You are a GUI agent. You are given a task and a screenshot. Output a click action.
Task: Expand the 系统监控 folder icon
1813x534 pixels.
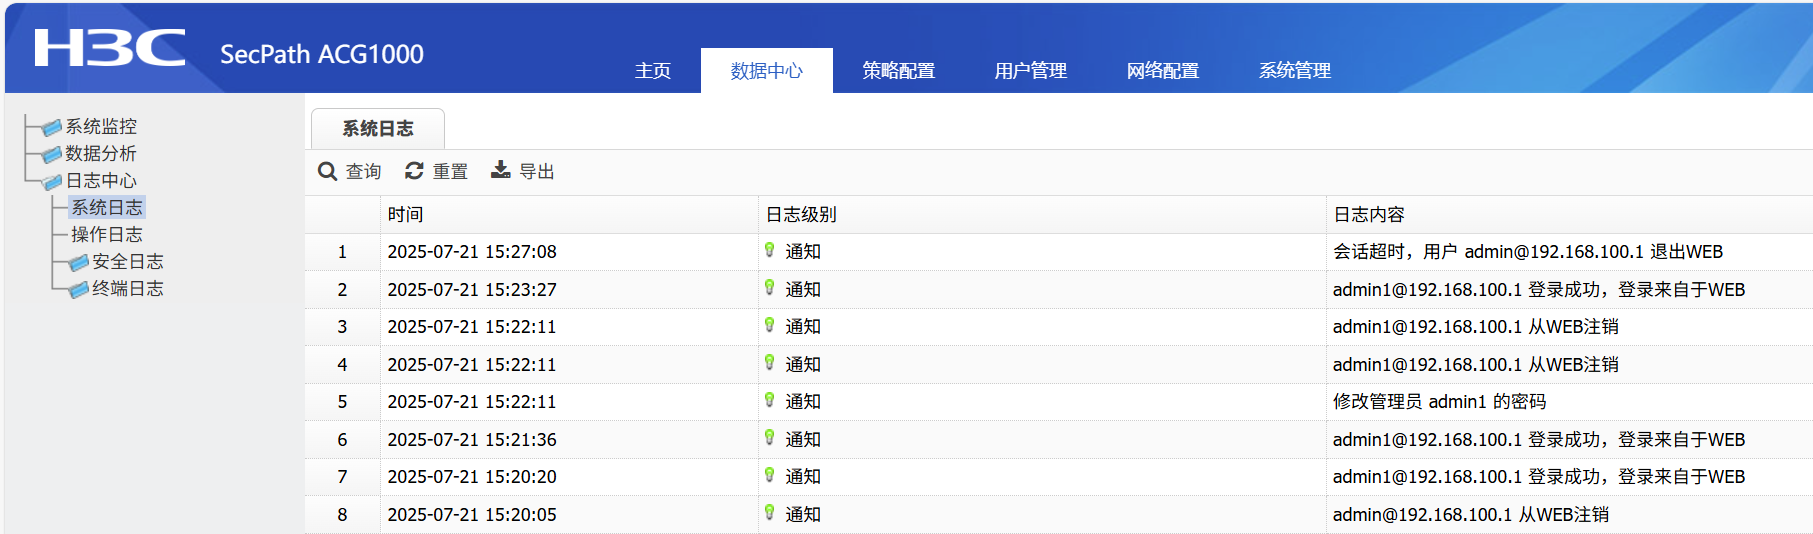[x=52, y=128]
